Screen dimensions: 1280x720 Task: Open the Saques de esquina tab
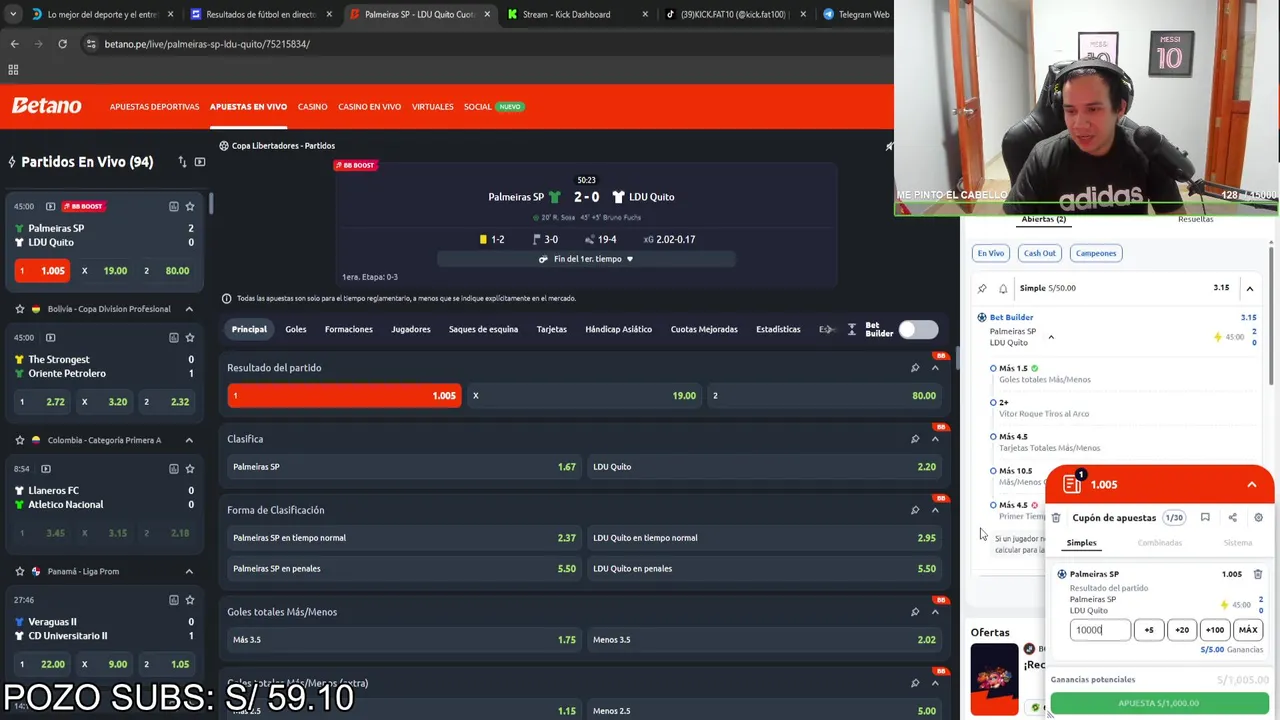483,329
